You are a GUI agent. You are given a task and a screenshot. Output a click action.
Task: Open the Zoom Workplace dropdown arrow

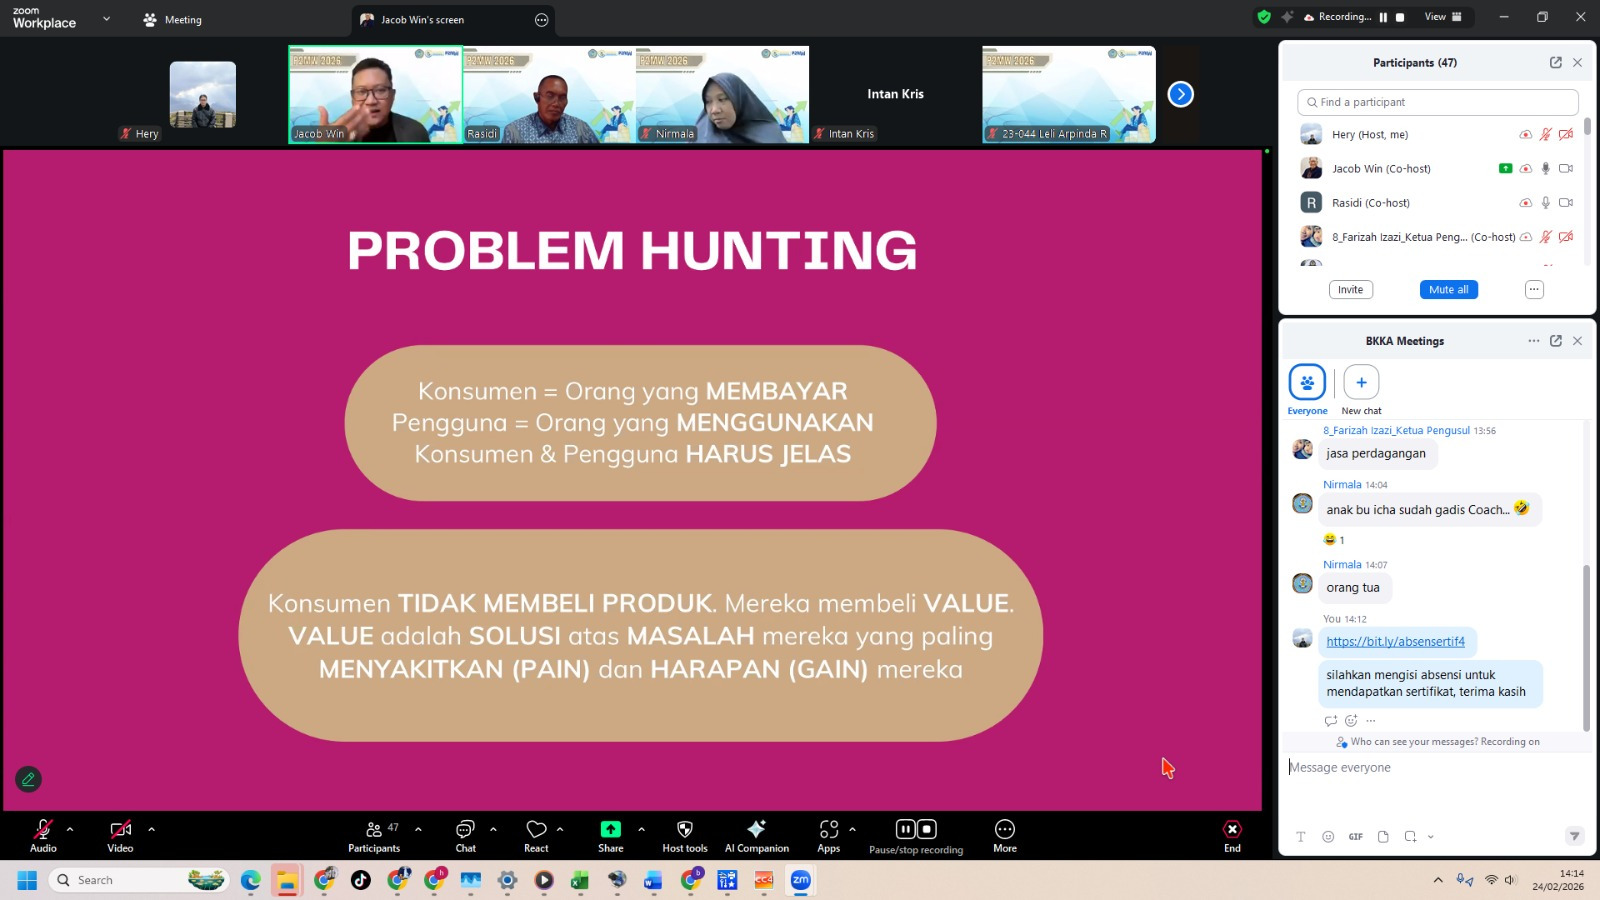click(x=106, y=19)
